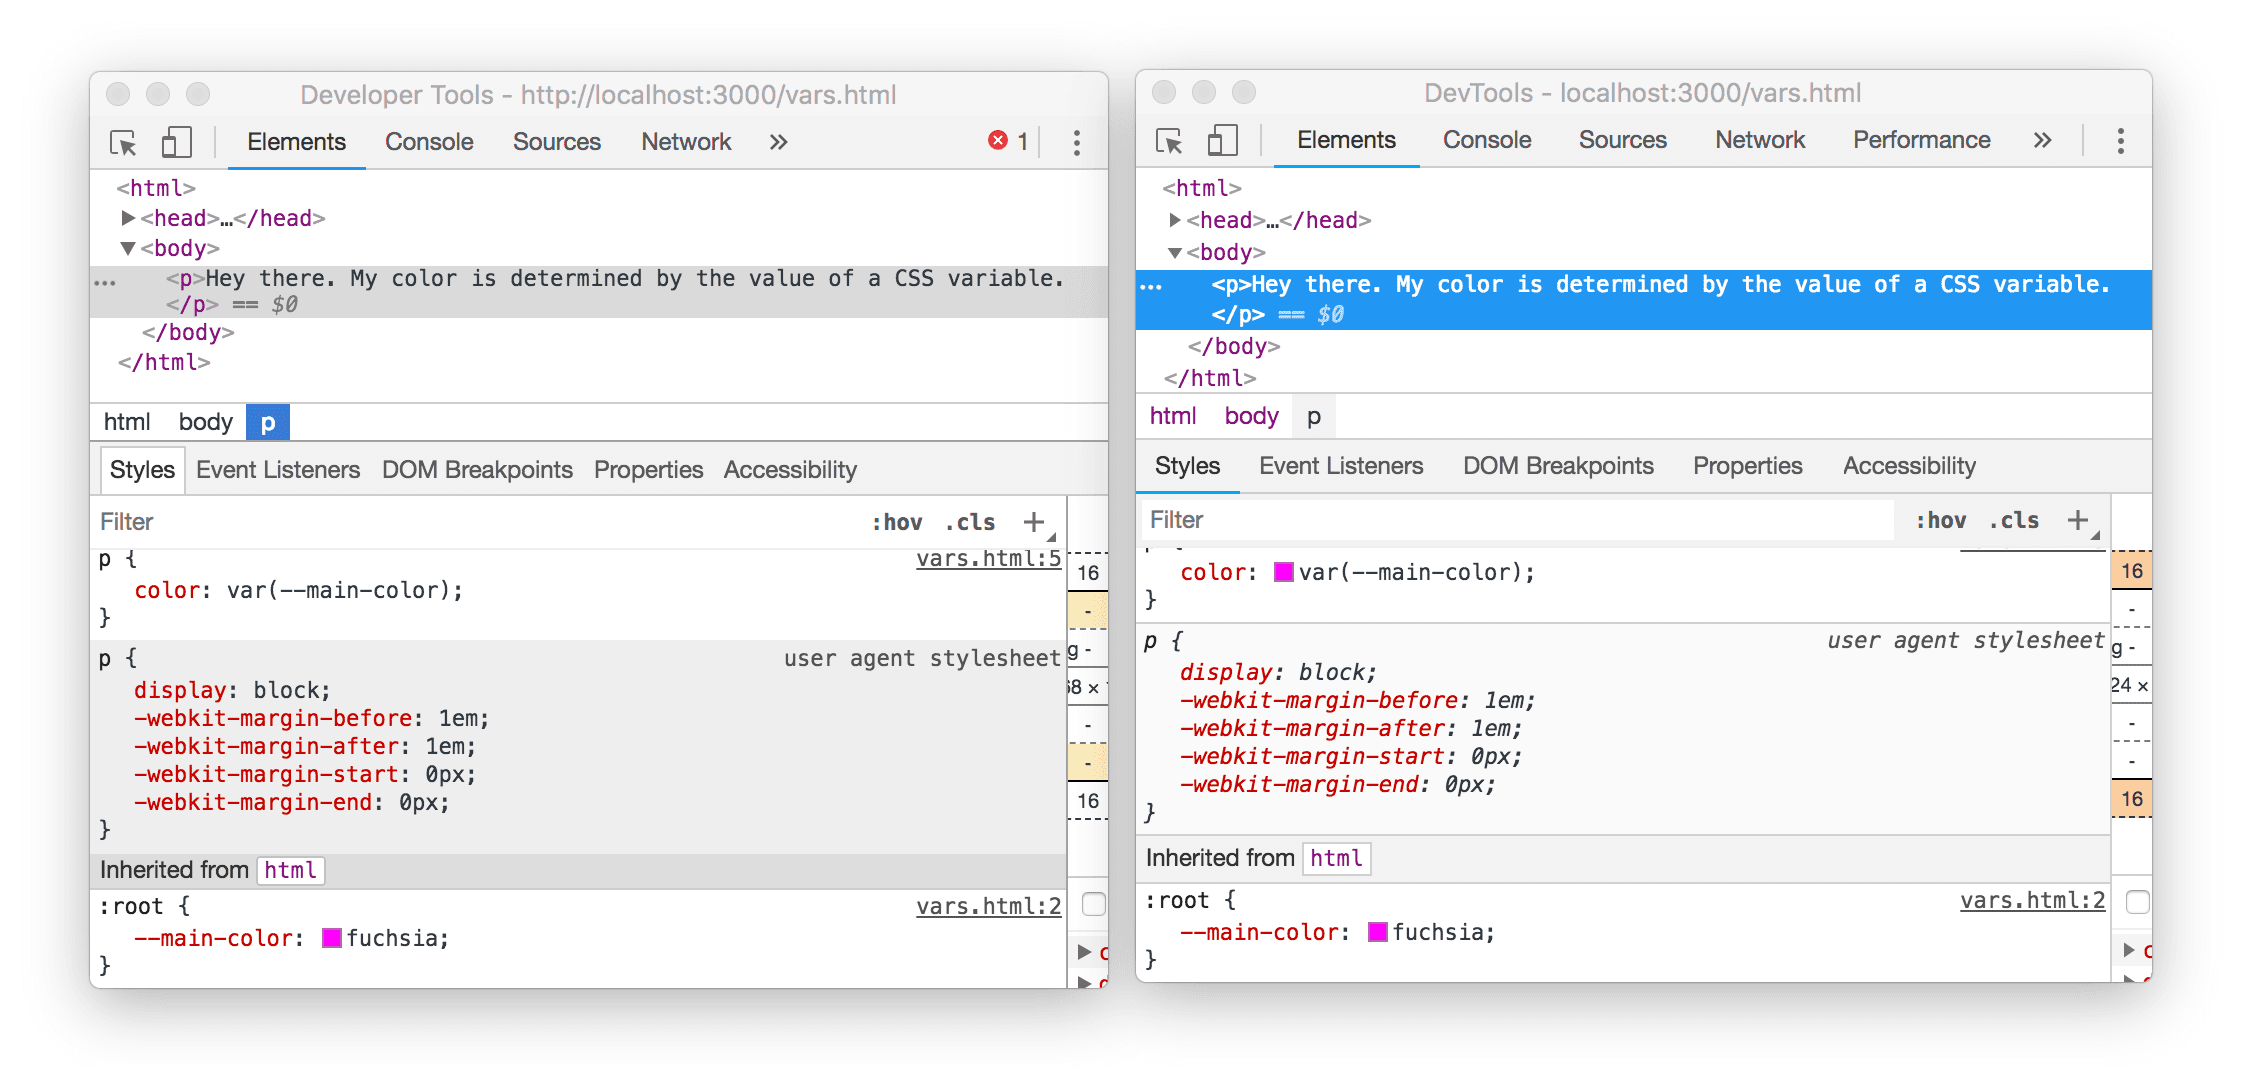Enable :hov pseudo-class forcing in right window
The height and width of the screenshot is (1070, 2242).
pos(1943,519)
